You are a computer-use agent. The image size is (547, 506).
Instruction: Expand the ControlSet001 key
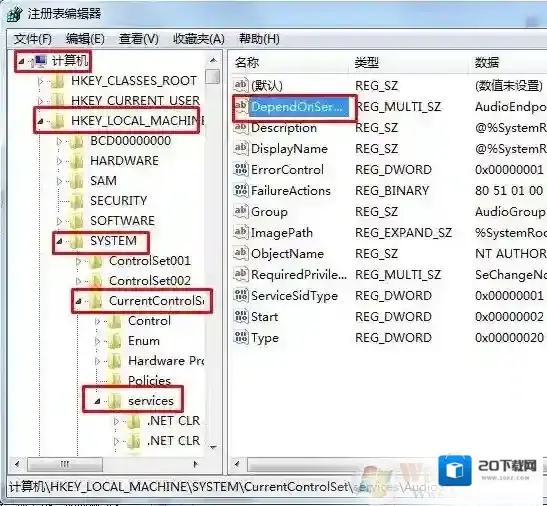click(x=78, y=261)
